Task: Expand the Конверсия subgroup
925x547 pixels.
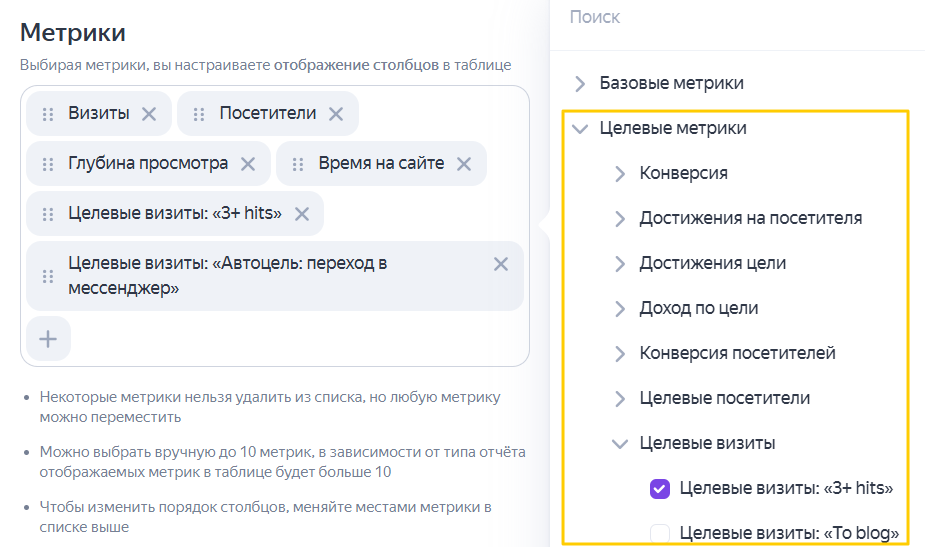Action: pyautogui.click(x=620, y=173)
